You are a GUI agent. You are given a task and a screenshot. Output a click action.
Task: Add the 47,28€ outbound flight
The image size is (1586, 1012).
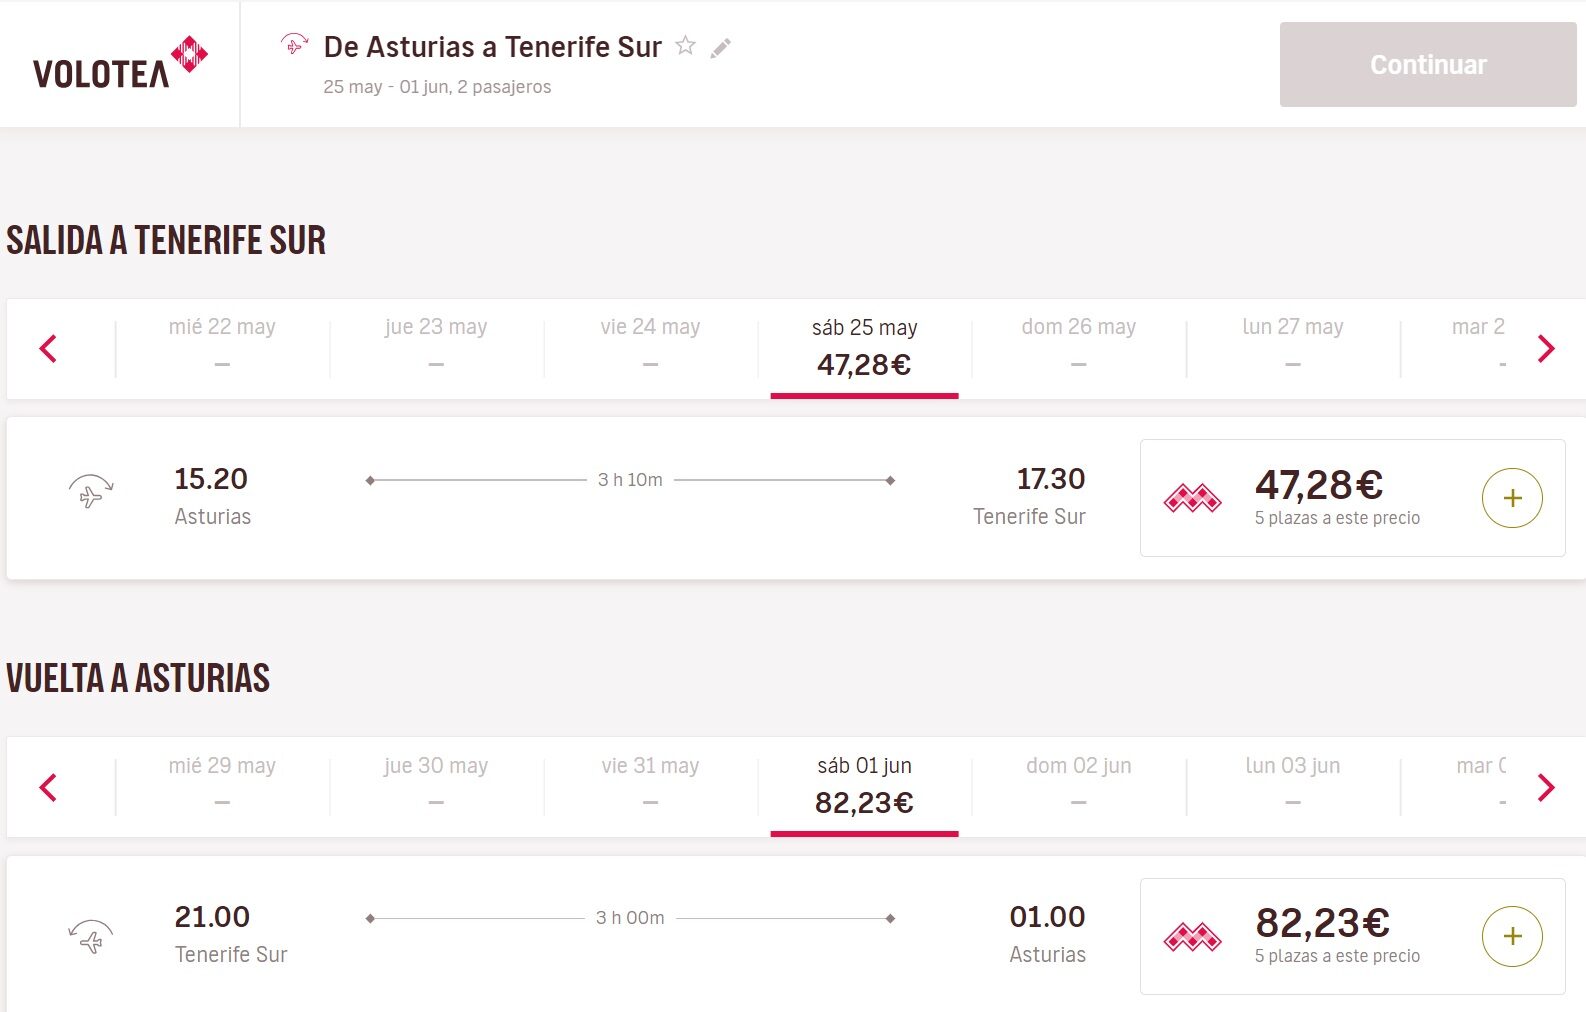click(x=1511, y=498)
